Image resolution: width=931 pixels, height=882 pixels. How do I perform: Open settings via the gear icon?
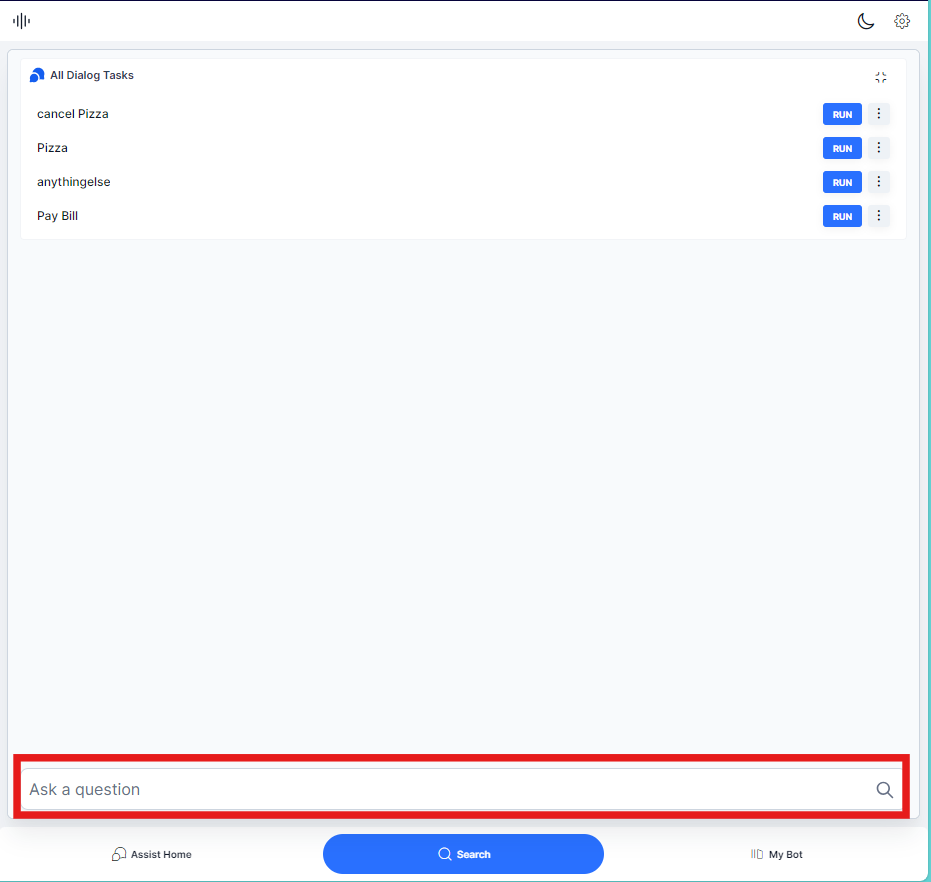902,21
